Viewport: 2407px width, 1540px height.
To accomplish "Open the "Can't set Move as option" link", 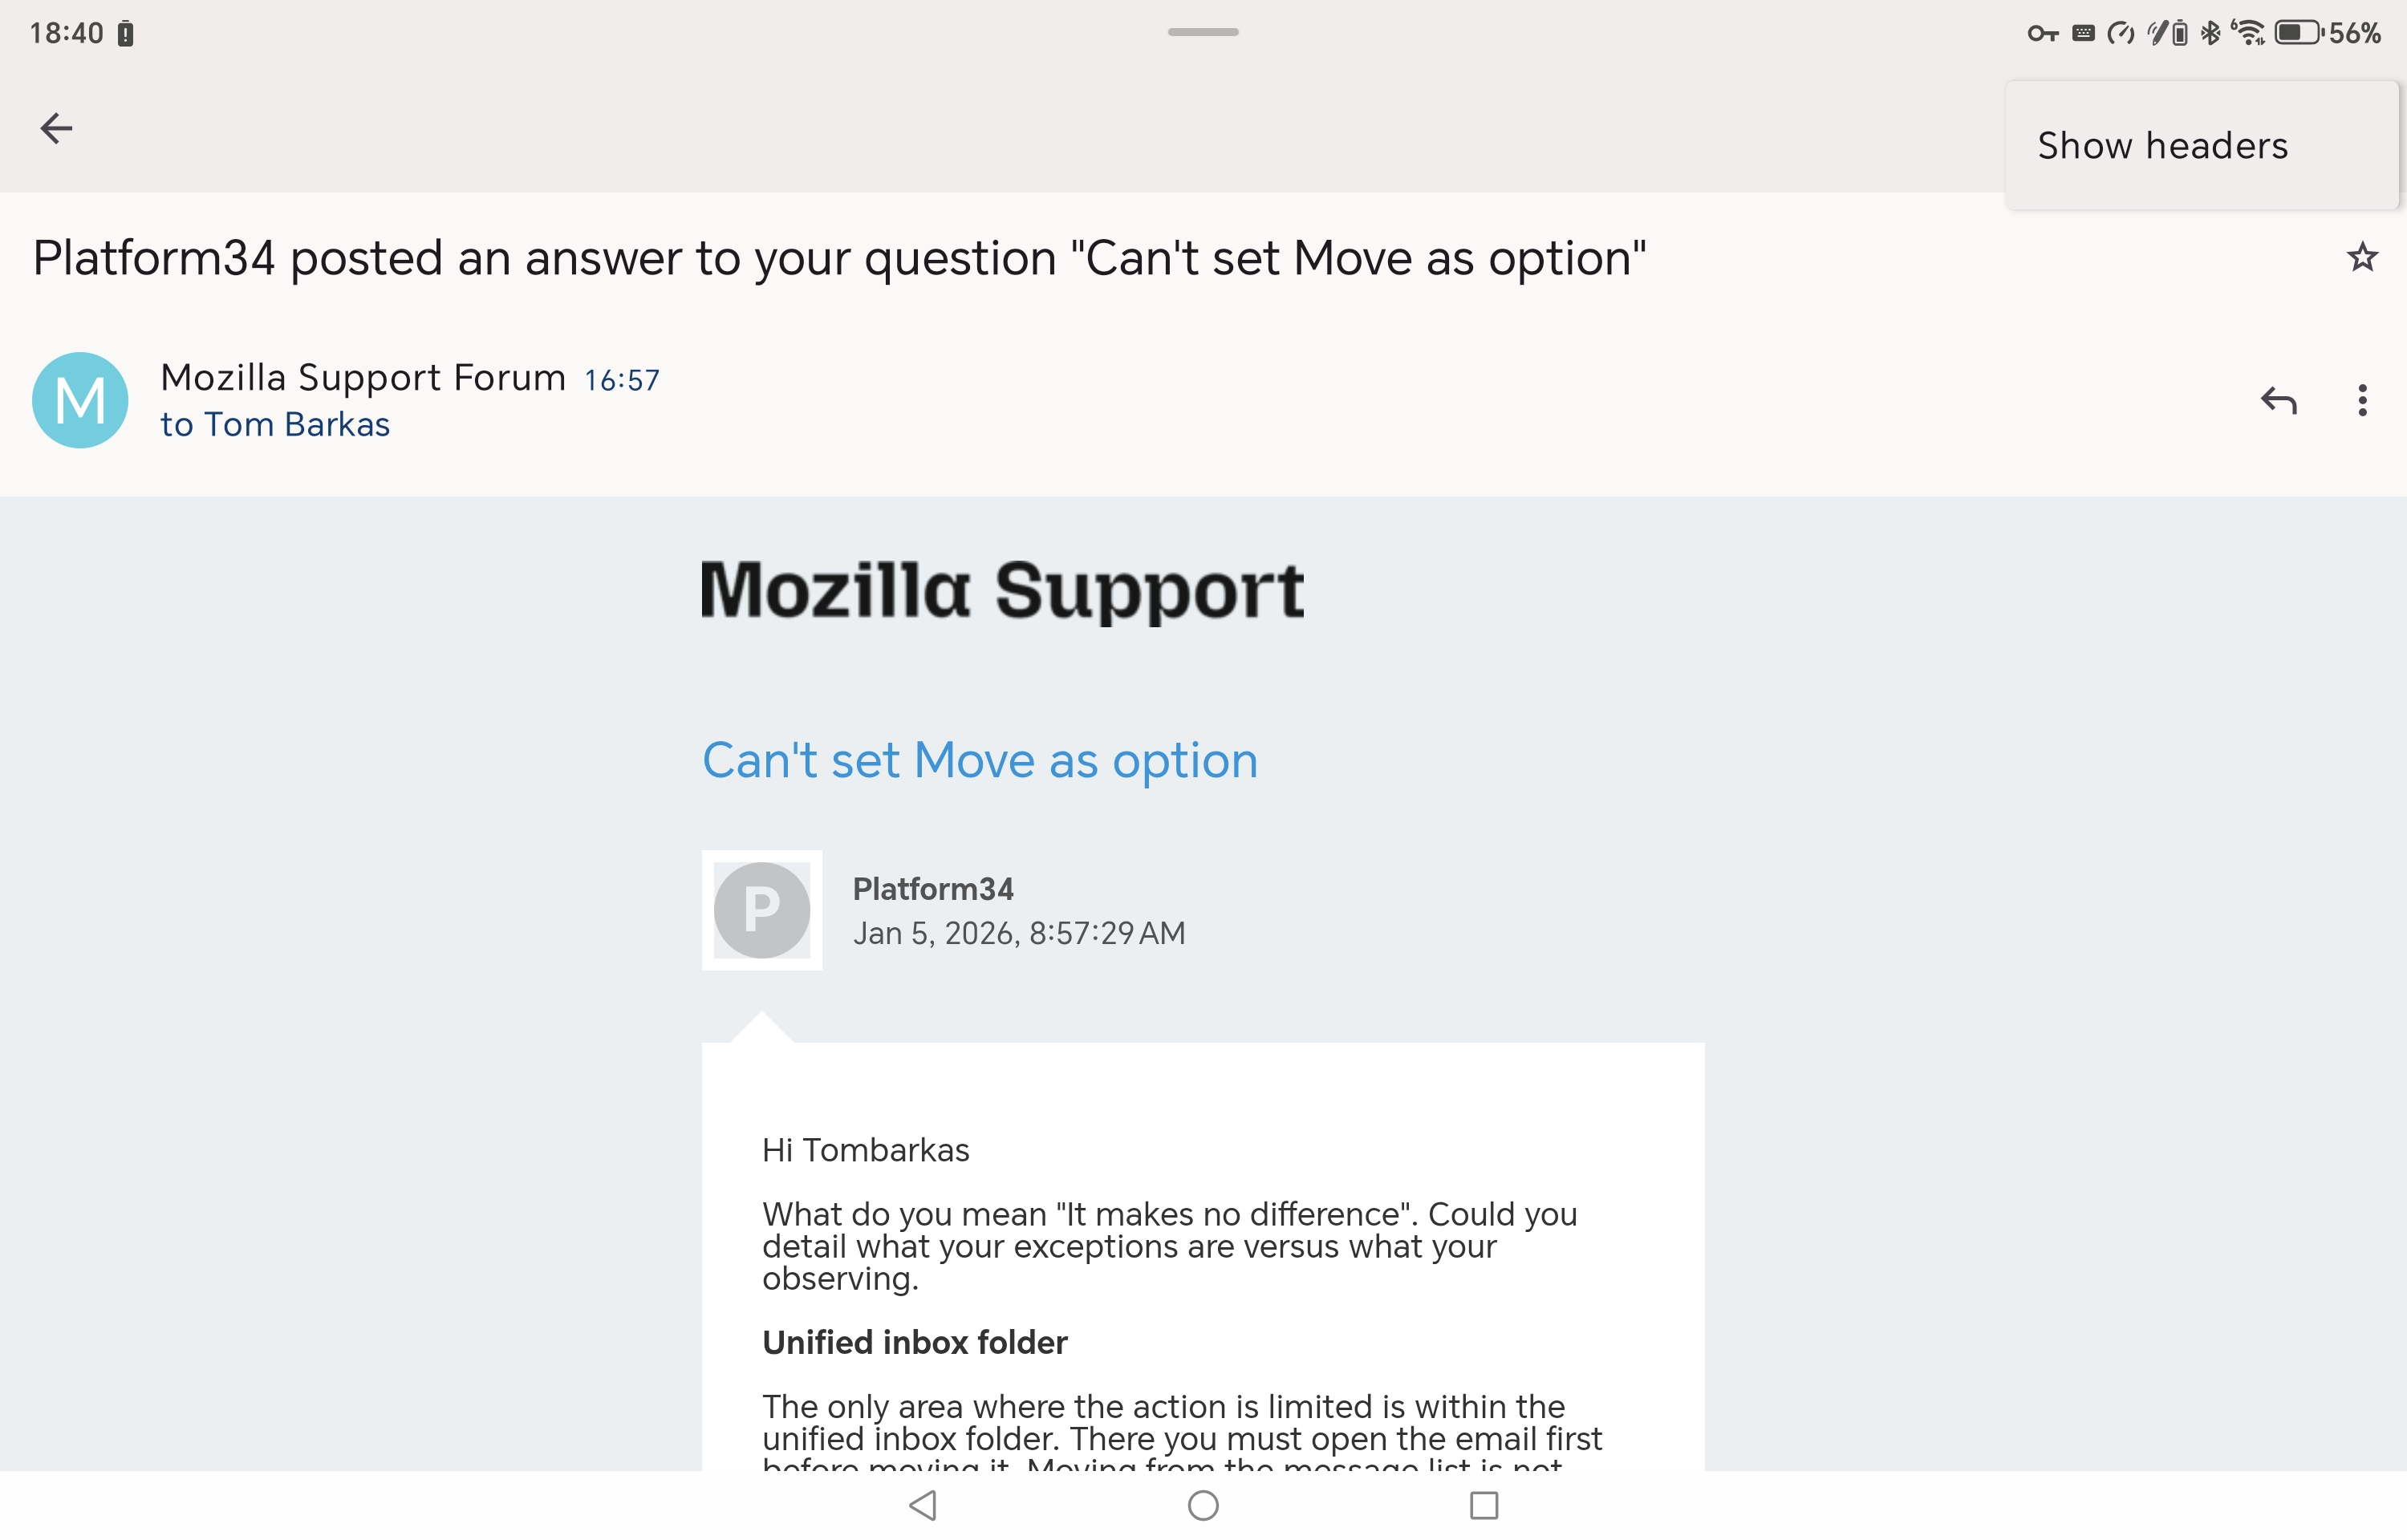I will tap(979, 760).
